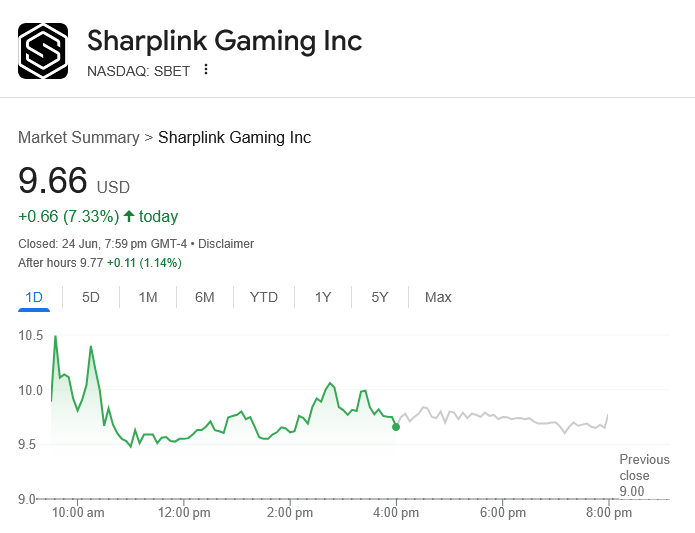Click the Previous close 9.00 label

tap(637, 475)
